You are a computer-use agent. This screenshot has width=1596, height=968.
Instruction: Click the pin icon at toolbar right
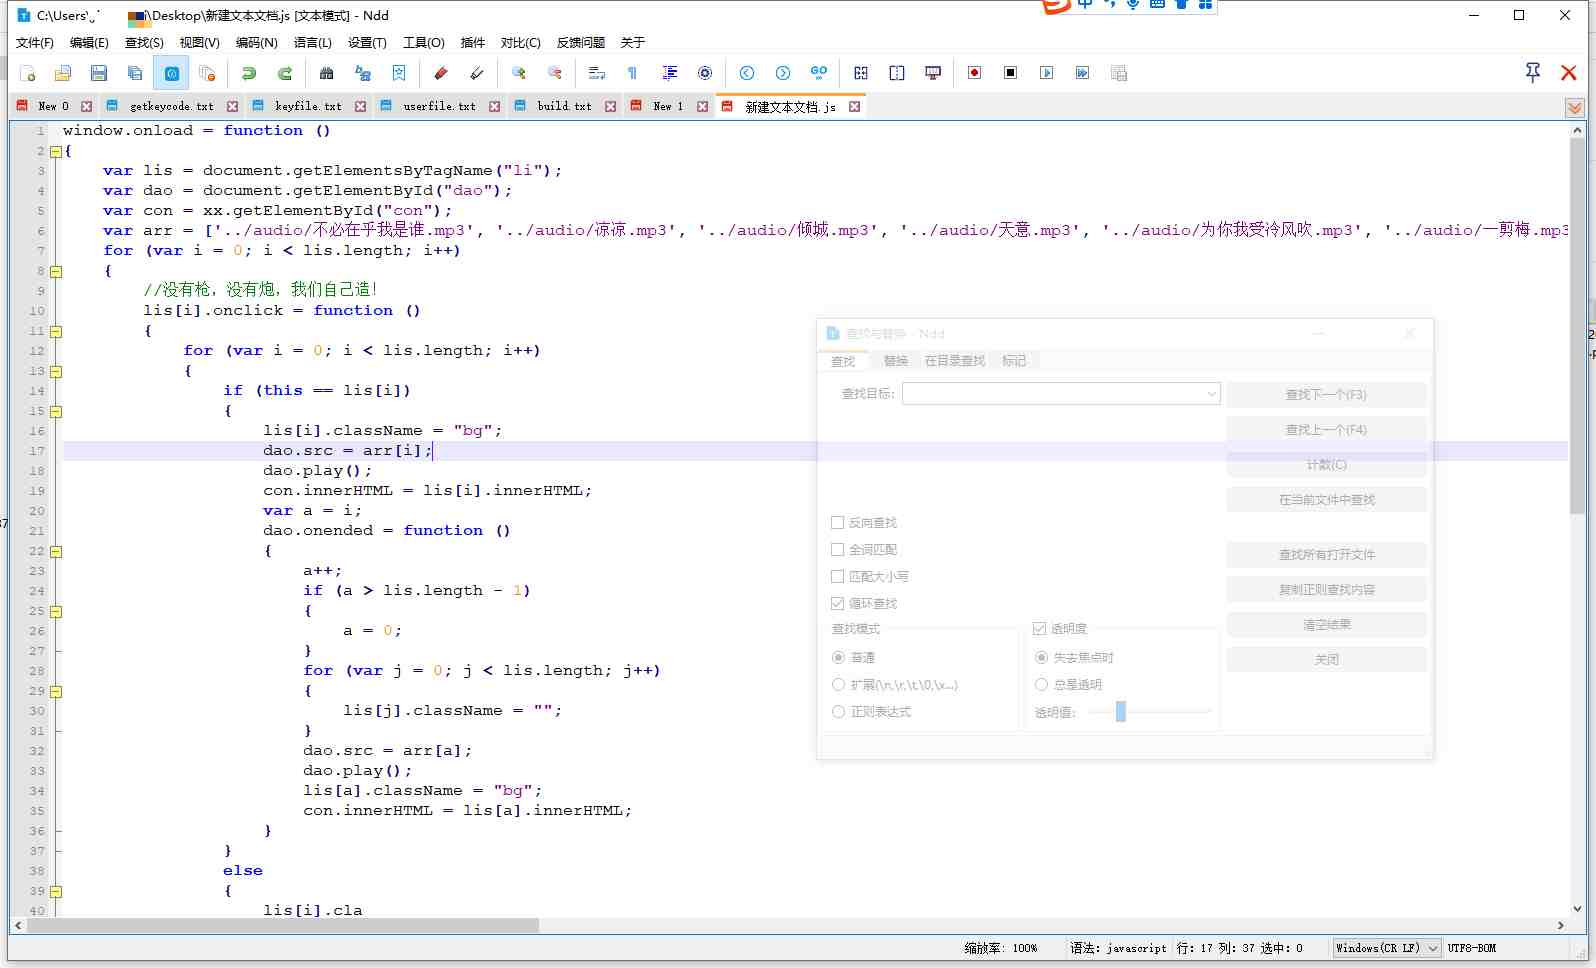(1532, 72)
